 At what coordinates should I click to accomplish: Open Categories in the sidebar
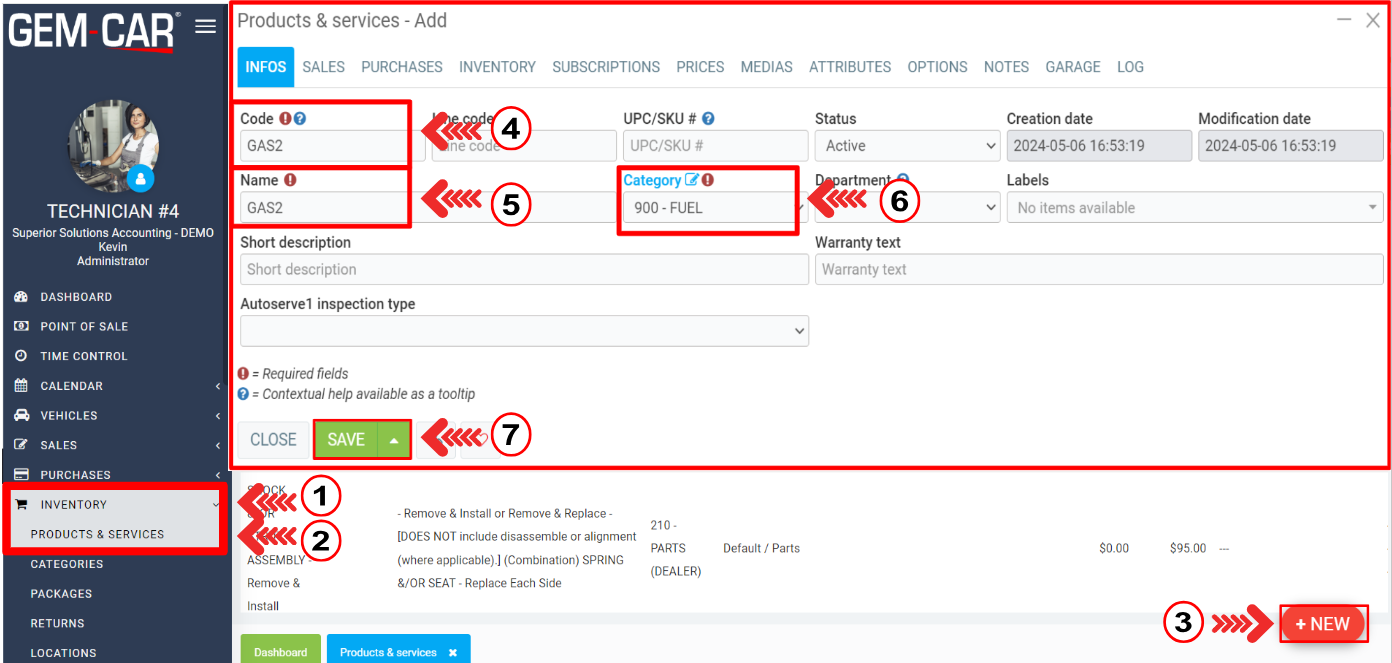[67, 564]
